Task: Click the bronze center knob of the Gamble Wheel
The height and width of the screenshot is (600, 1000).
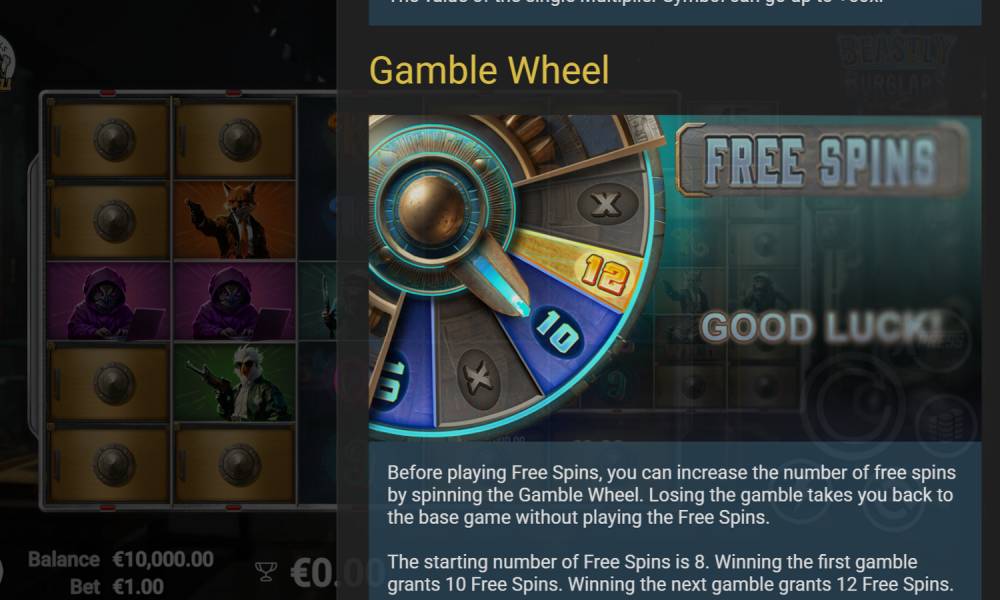Action: point(432,211)
